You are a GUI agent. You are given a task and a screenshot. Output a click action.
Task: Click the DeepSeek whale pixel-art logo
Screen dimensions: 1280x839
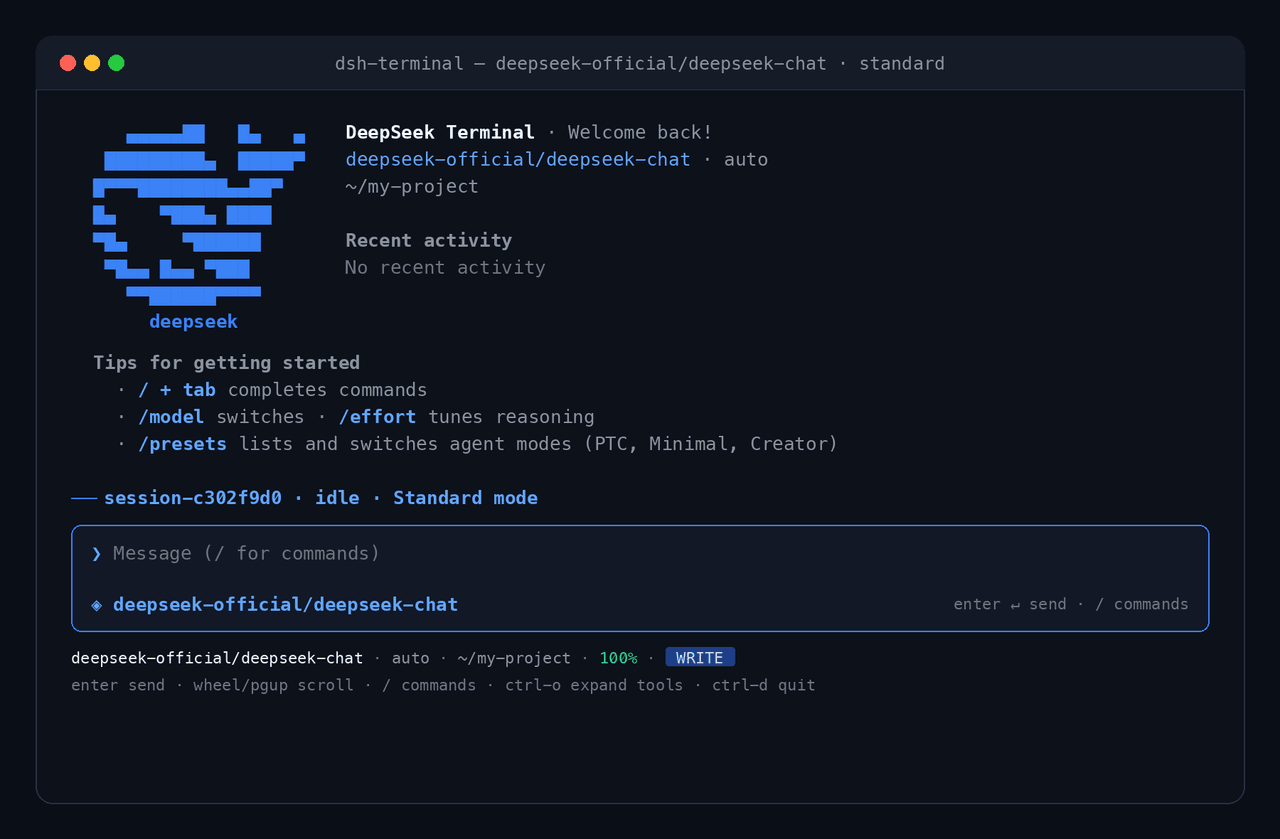click(x=199, y=214)
